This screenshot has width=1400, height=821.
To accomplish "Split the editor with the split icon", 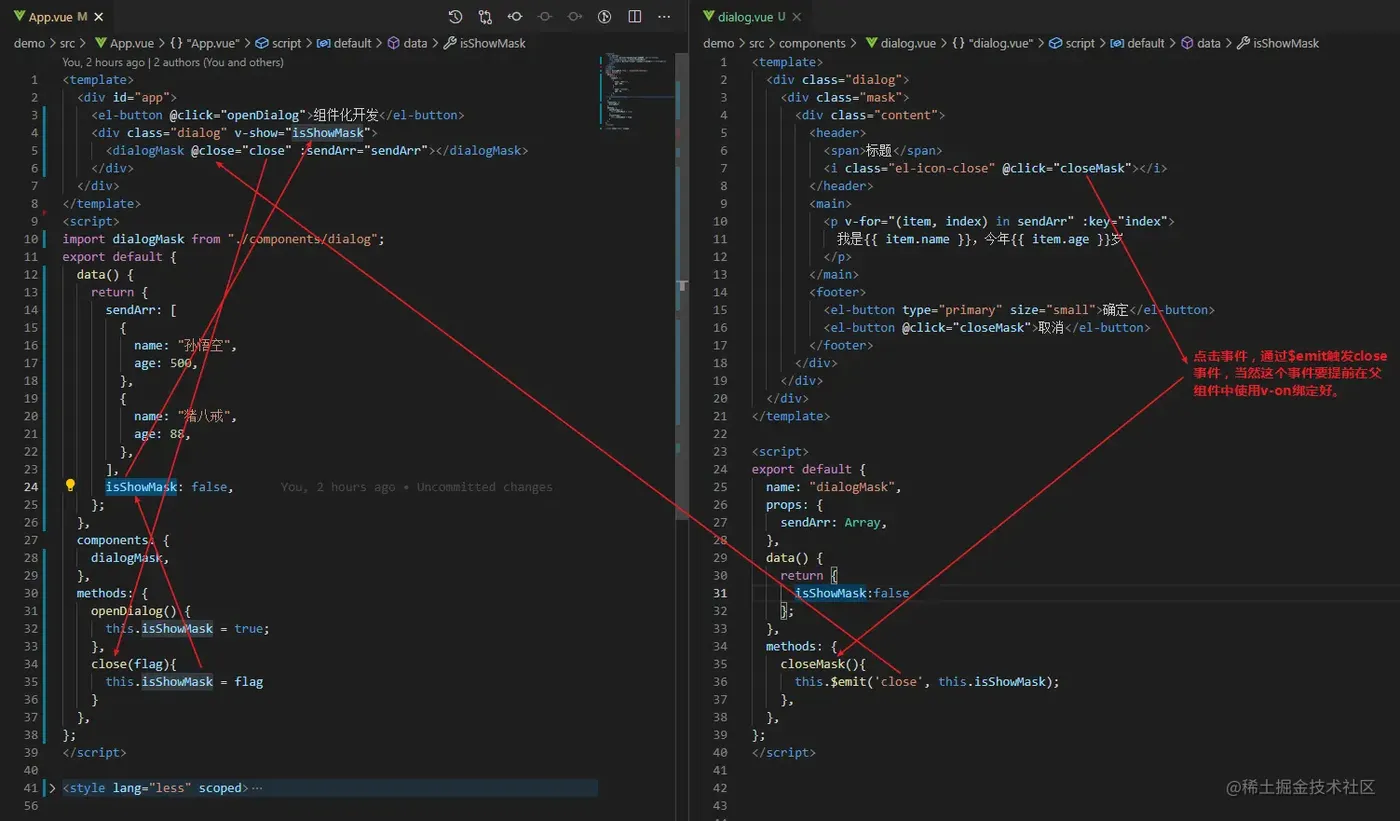I will tap(635, 17).
